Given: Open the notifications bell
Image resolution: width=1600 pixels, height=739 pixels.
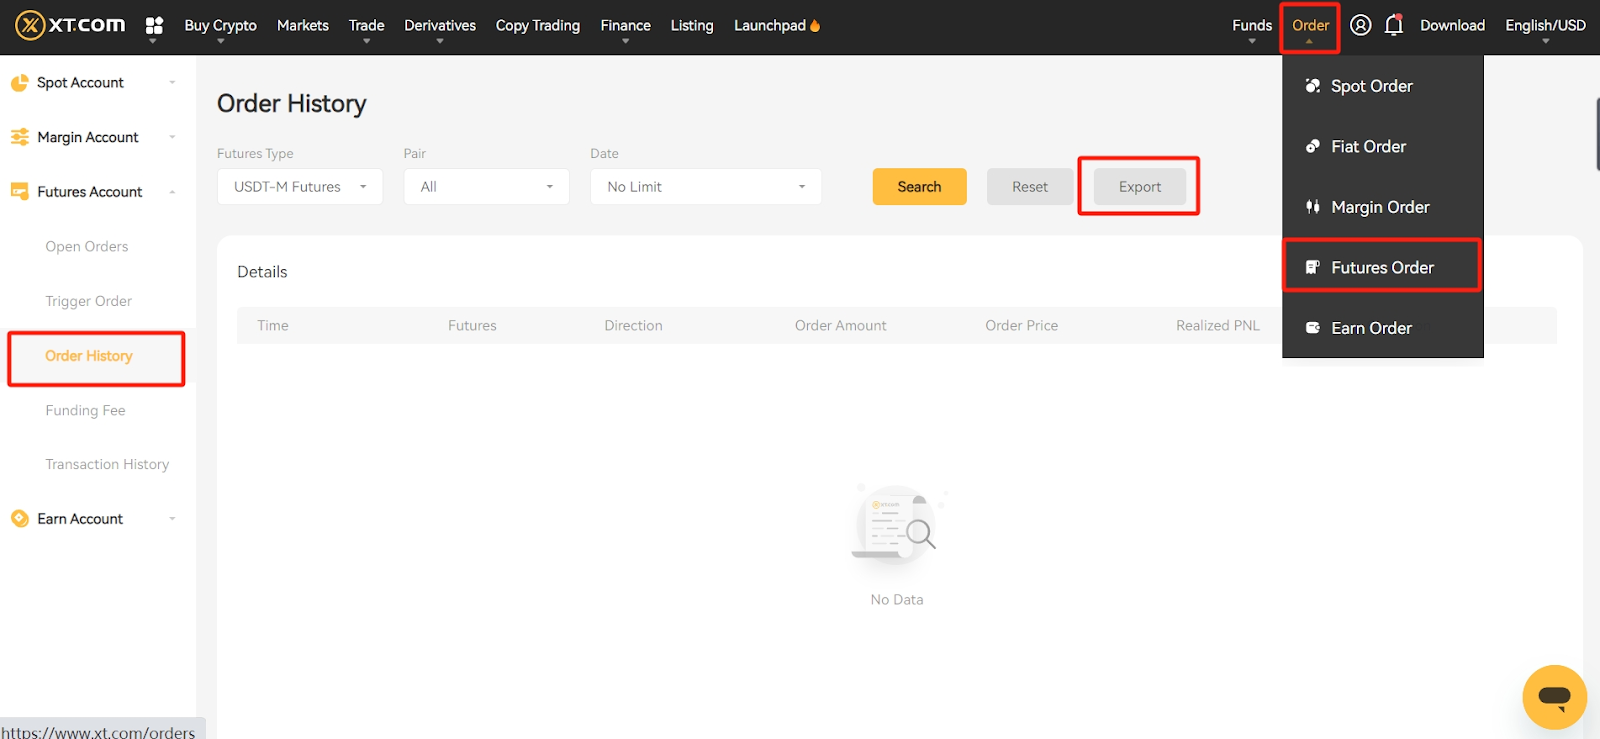Looking at the screenshot, I should 1393,25.
